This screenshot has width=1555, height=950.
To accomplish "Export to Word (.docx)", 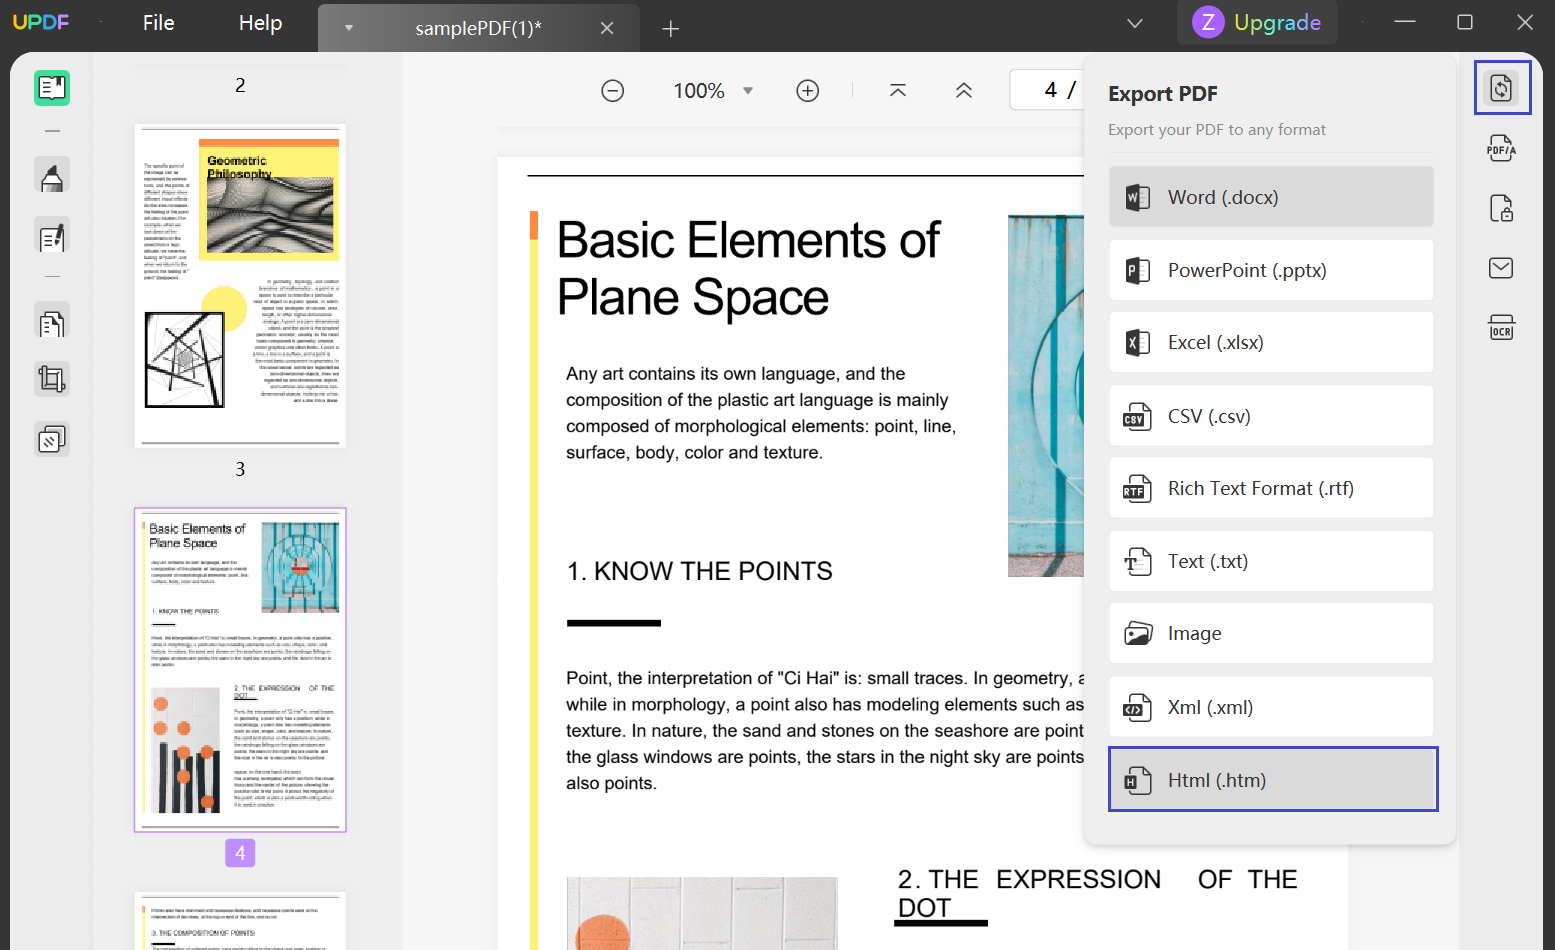I will pos(1271,197).
